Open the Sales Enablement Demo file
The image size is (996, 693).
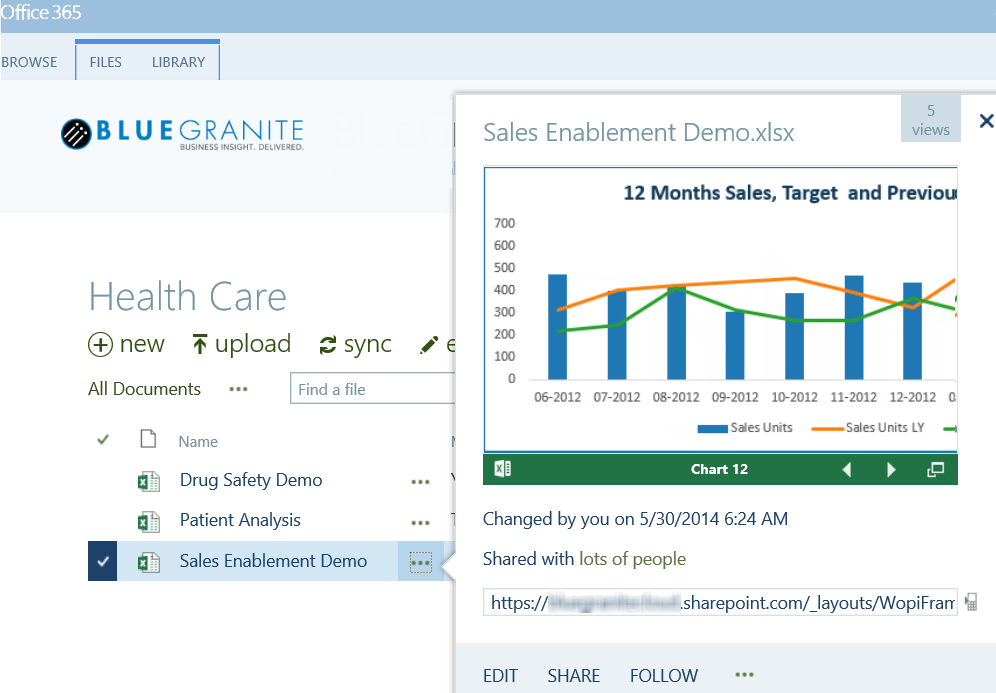(x=273, y=561)
